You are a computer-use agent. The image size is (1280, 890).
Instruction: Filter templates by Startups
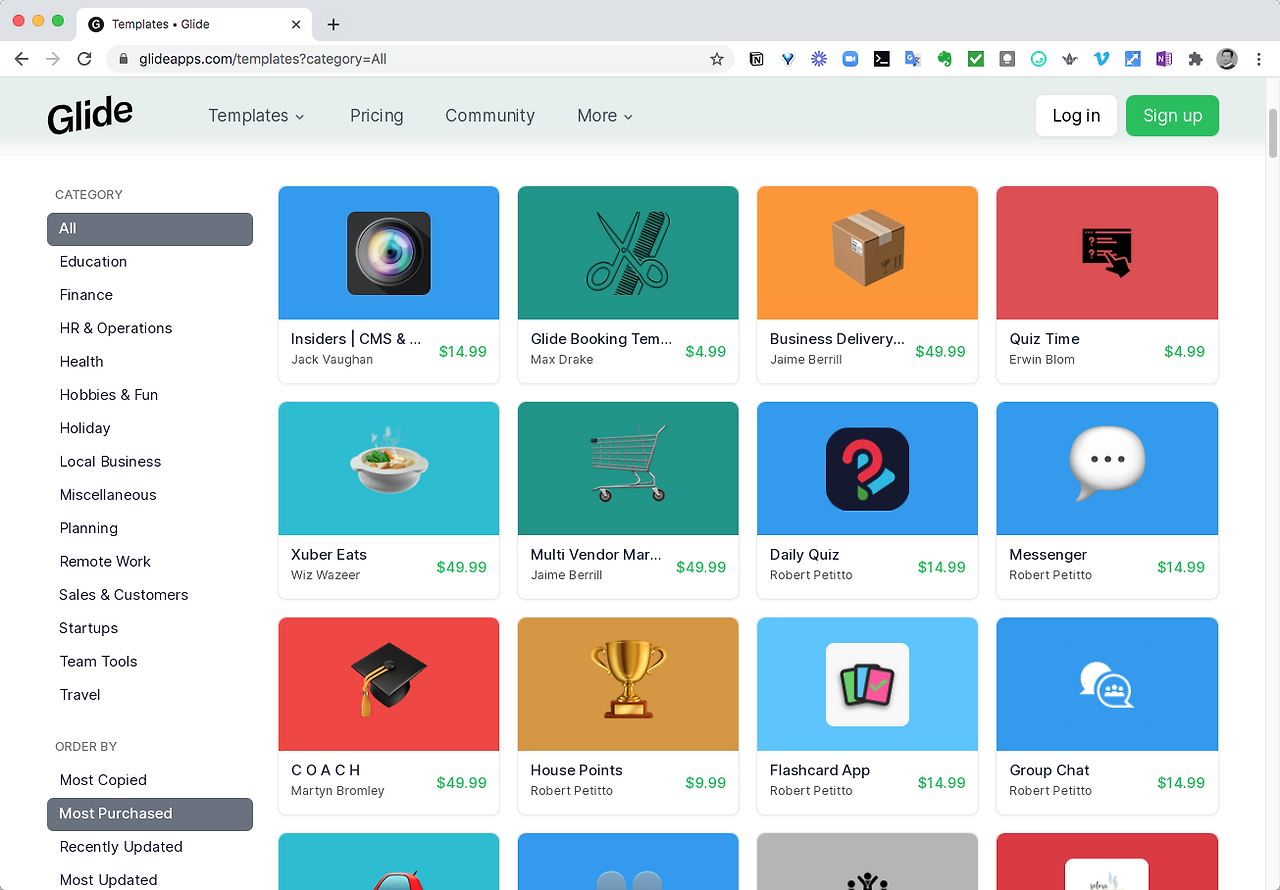(89, 628)
